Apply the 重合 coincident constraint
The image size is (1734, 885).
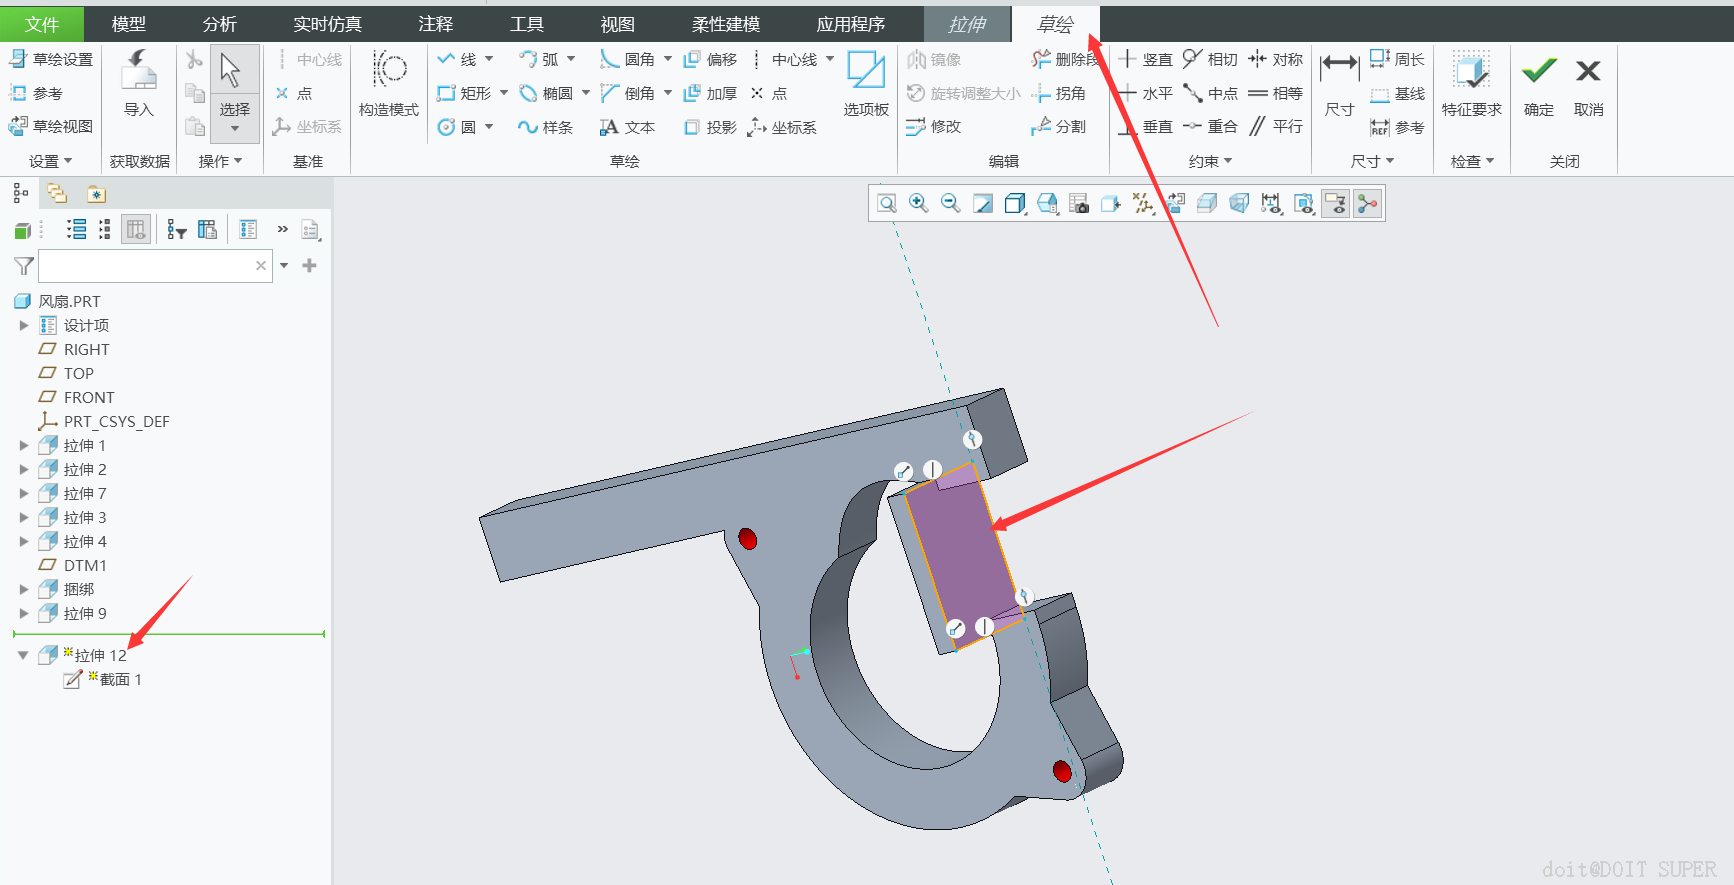[x=1210, y=126]
